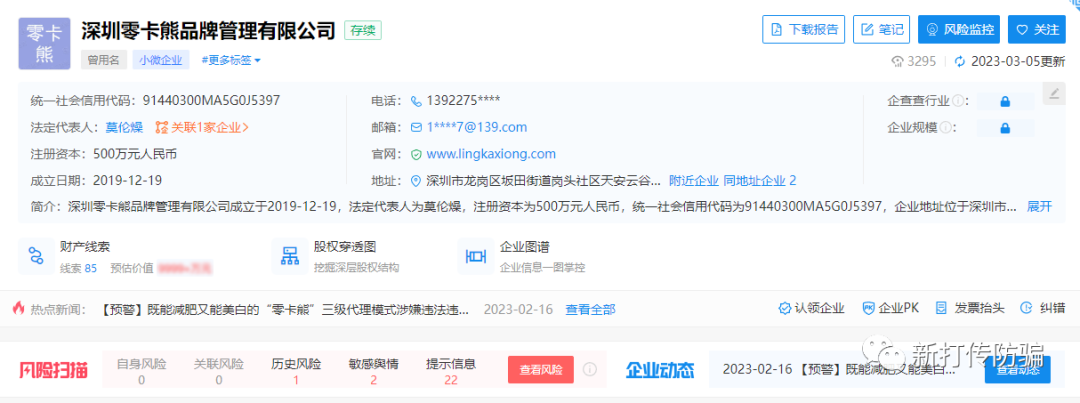Click the phone icon beside 1392275****
1080x403 pixels.
[416, 101]
